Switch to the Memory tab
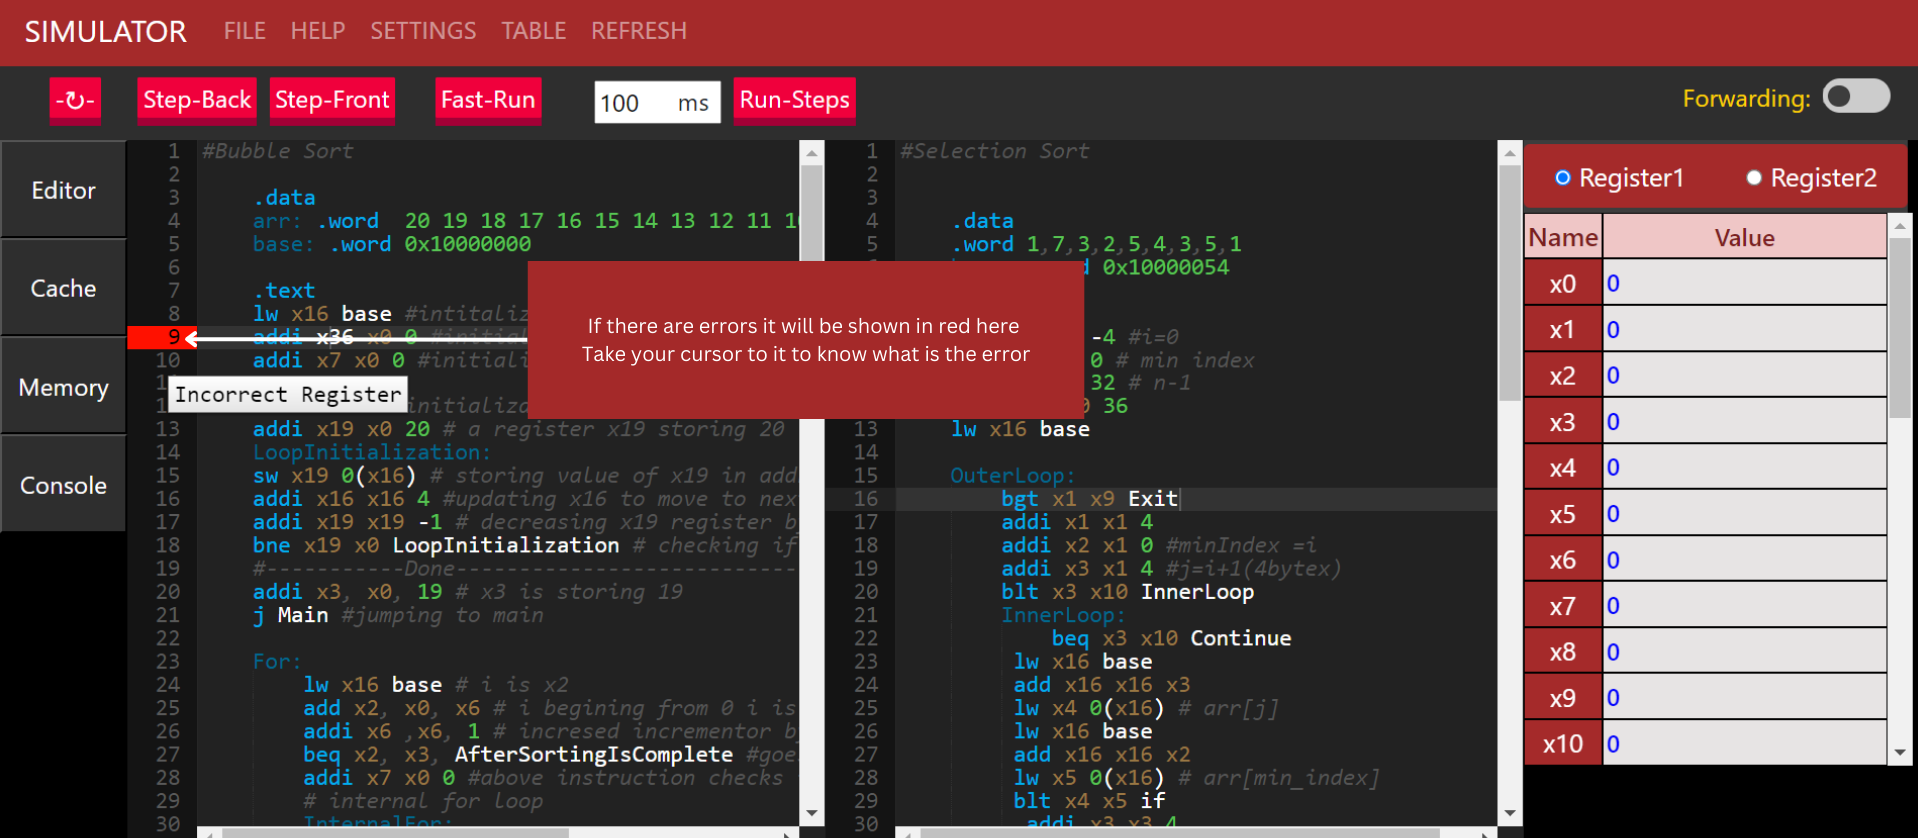1918x838 pixels. click(x=63, y=387)
